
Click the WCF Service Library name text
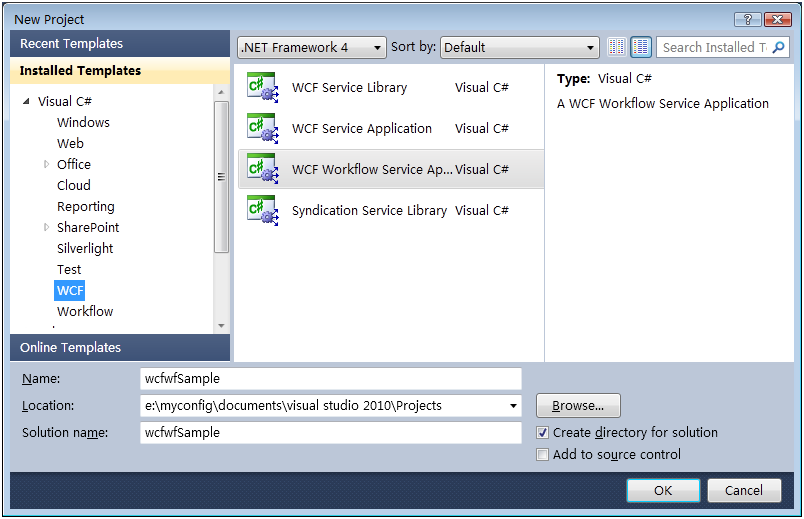pyautogui.click(x=349, y=88)
